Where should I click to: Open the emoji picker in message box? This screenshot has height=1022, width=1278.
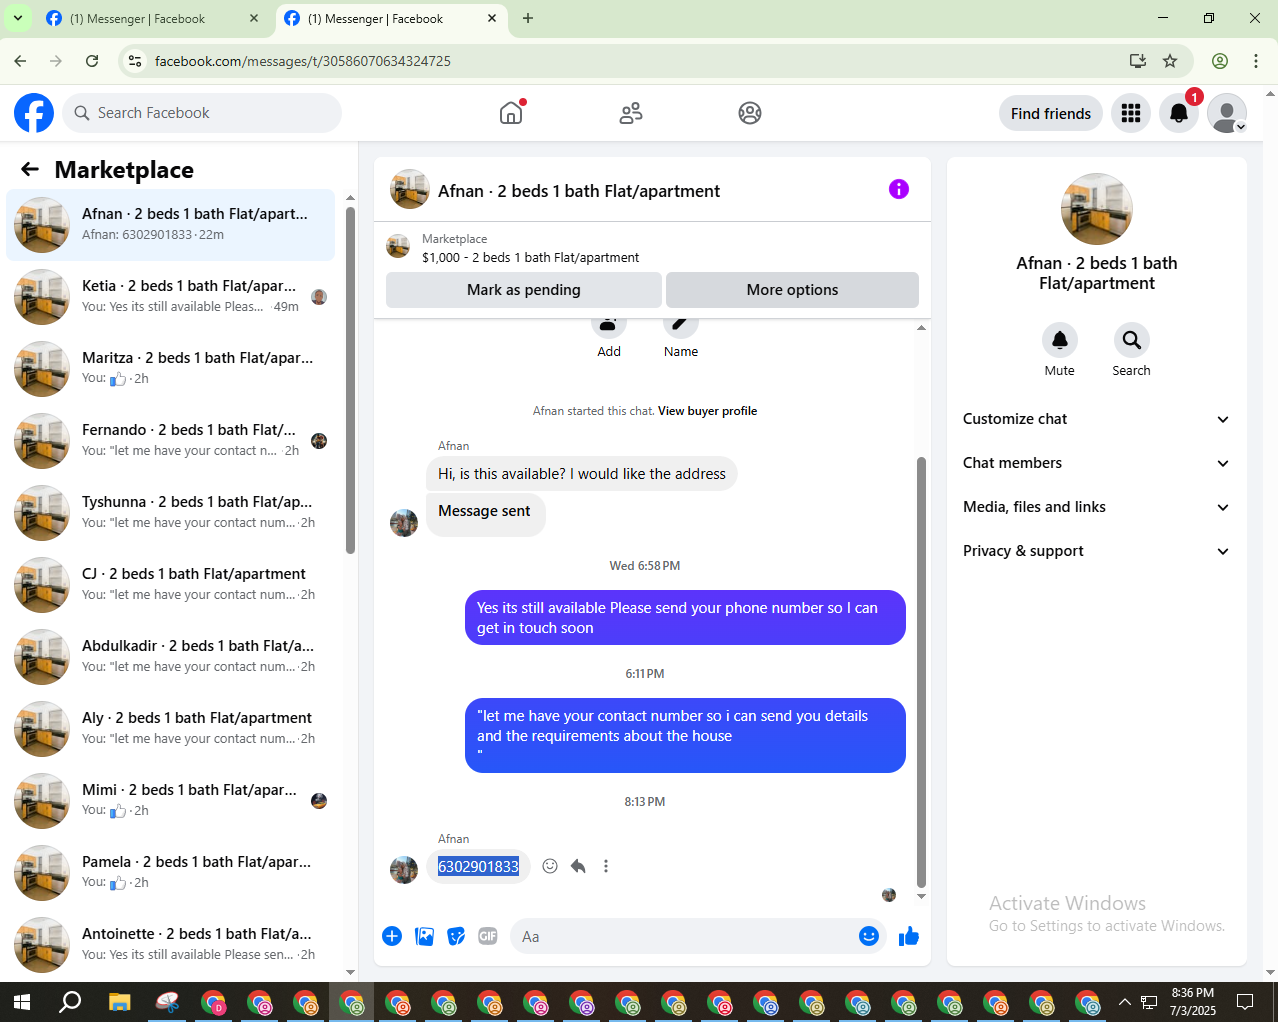click(869, 936)
